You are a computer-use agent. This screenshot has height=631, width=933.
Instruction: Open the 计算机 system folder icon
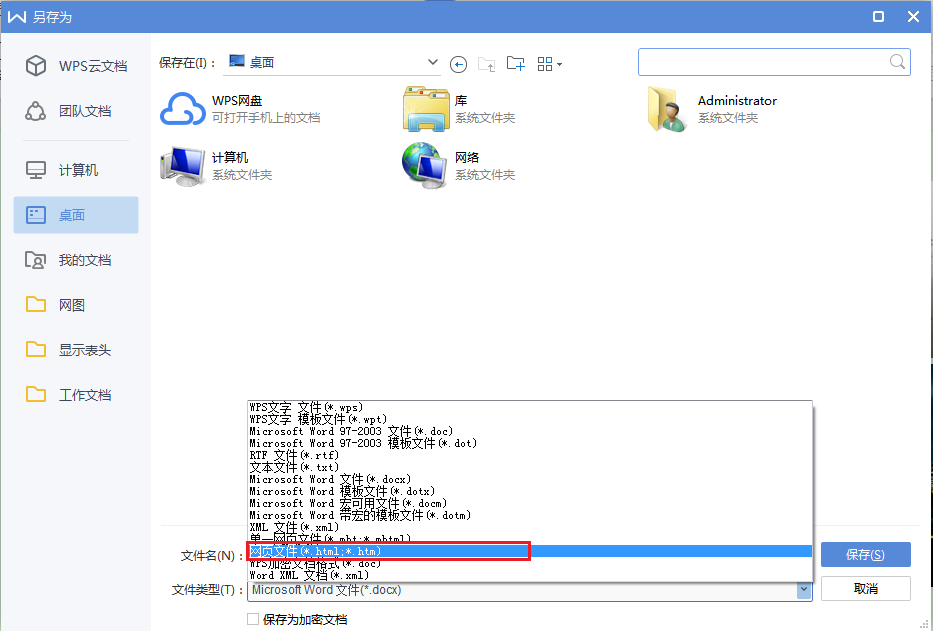[x=182, y=166]
